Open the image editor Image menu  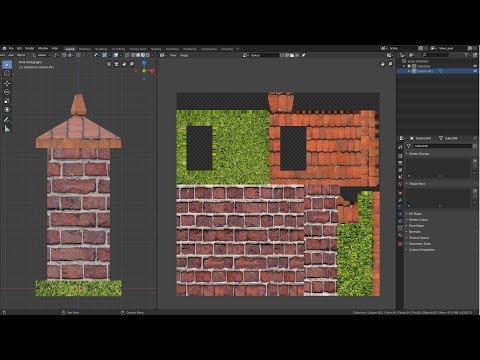184,55
